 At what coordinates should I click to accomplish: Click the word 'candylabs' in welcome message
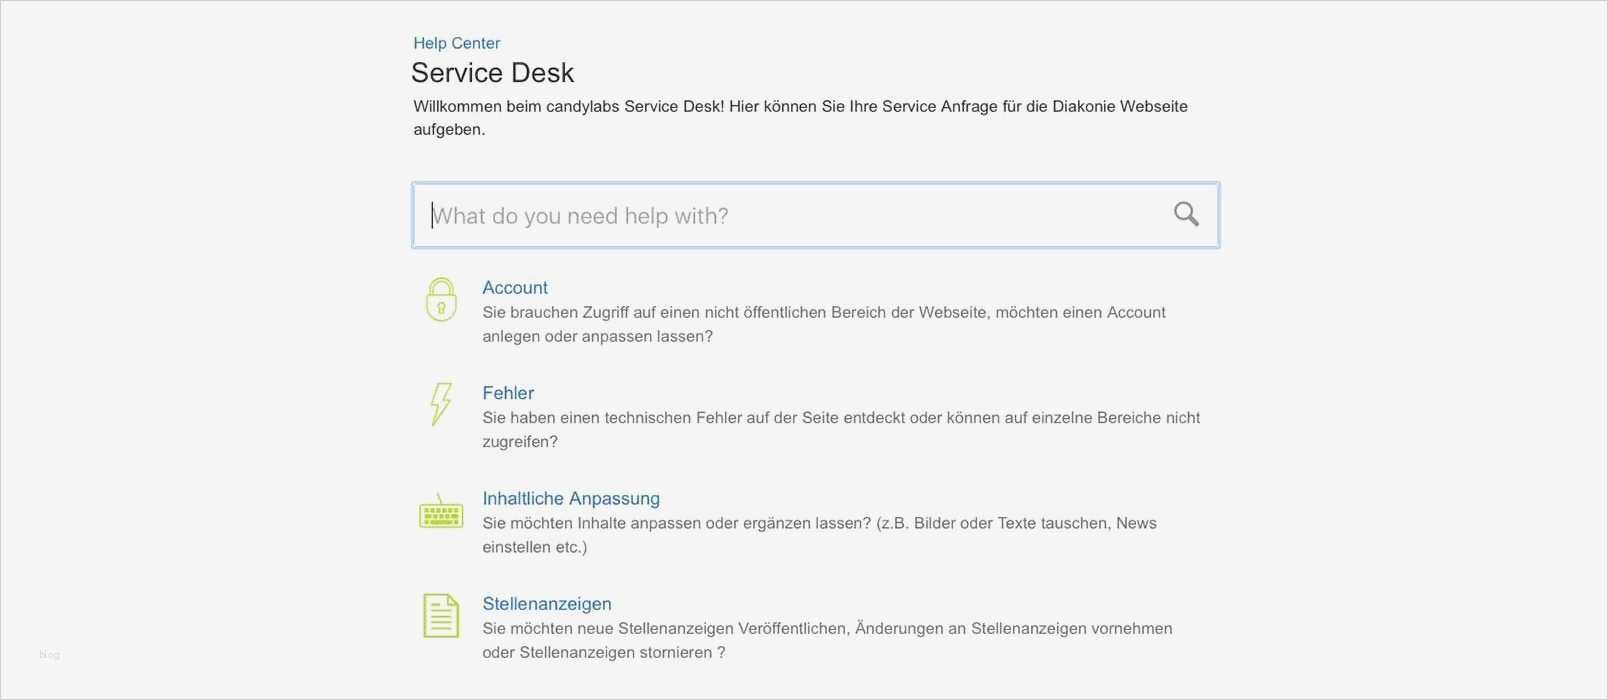click(582, 106)
